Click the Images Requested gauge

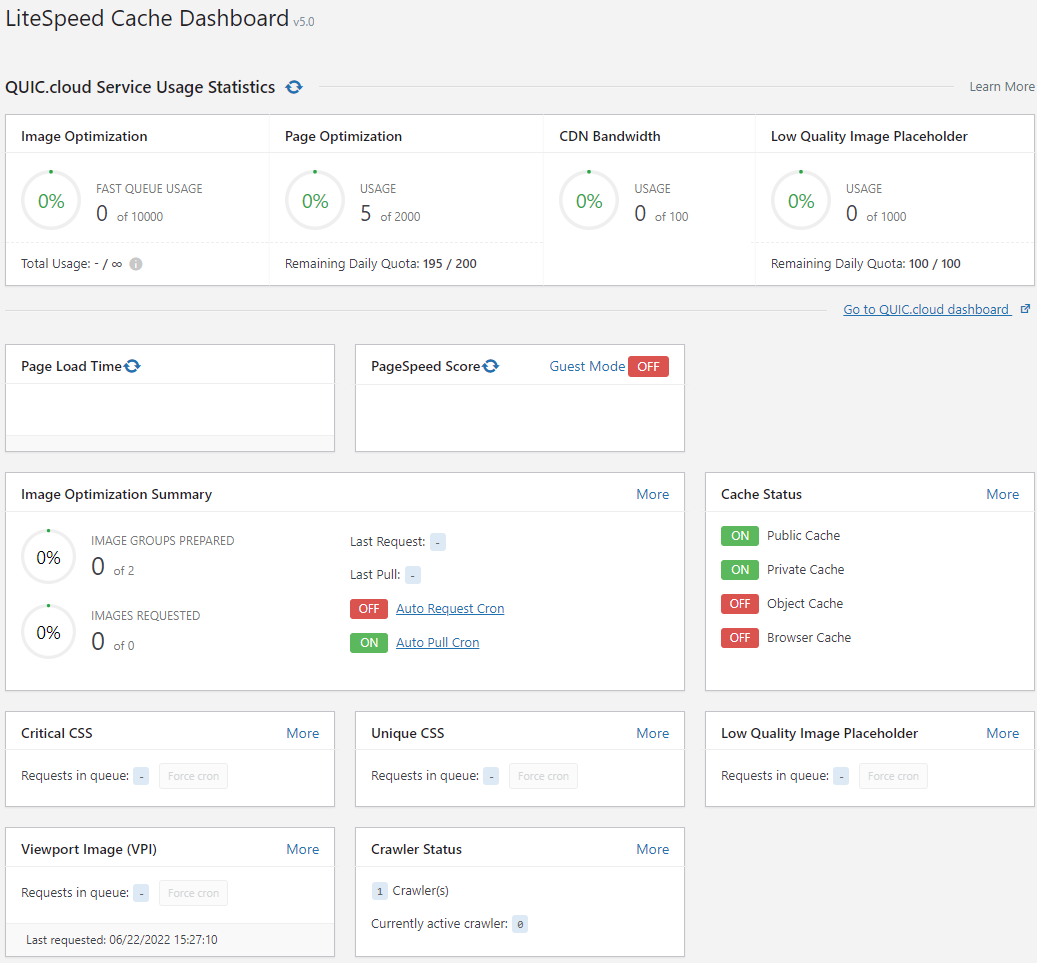[48, 632]
